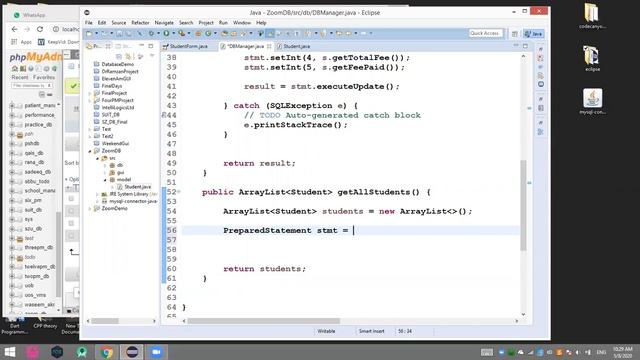Click Collapse All in Package Explorer
This screenshot has height=360, width=640.
[119, 56]
